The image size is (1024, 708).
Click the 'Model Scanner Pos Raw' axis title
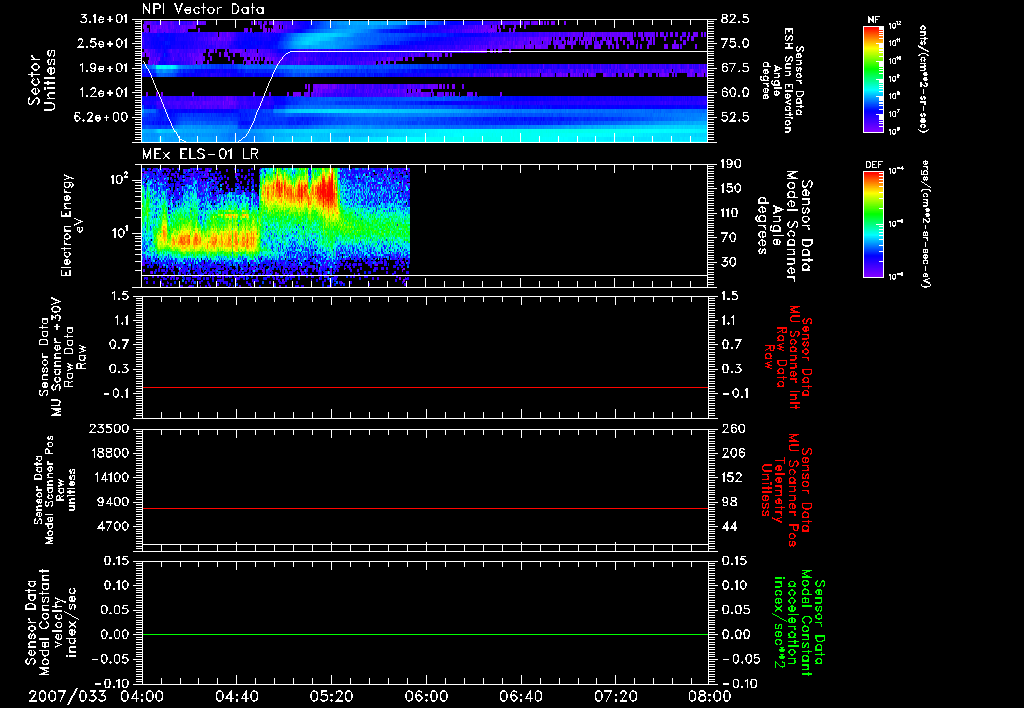point(55,490)
